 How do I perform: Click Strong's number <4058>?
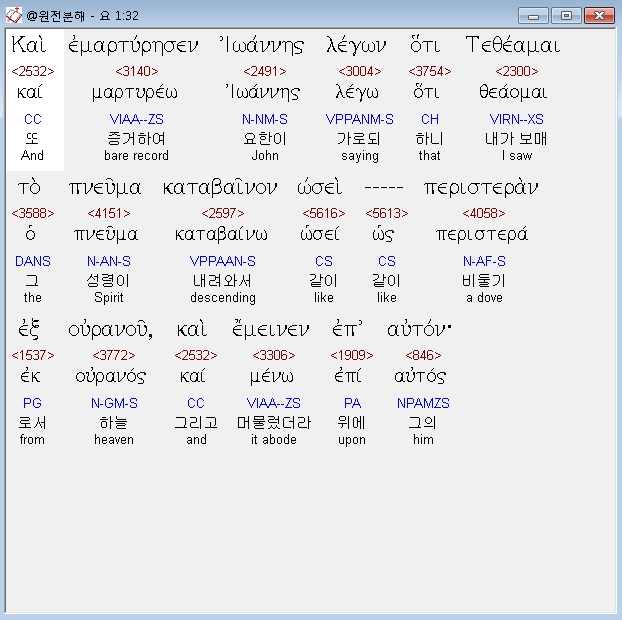(x=484, y=213)
